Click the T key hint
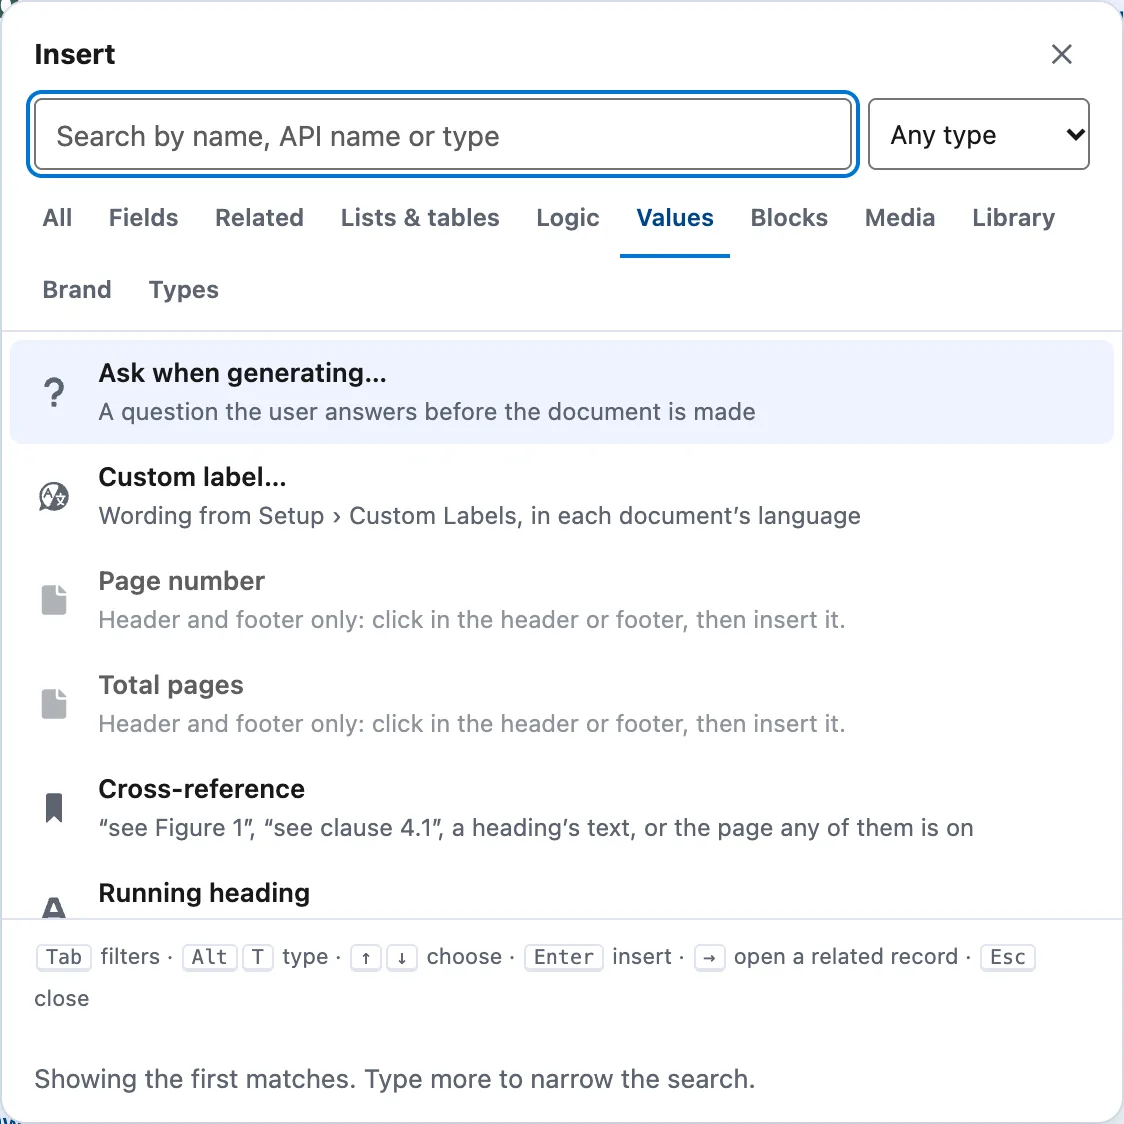 [258, 957]
